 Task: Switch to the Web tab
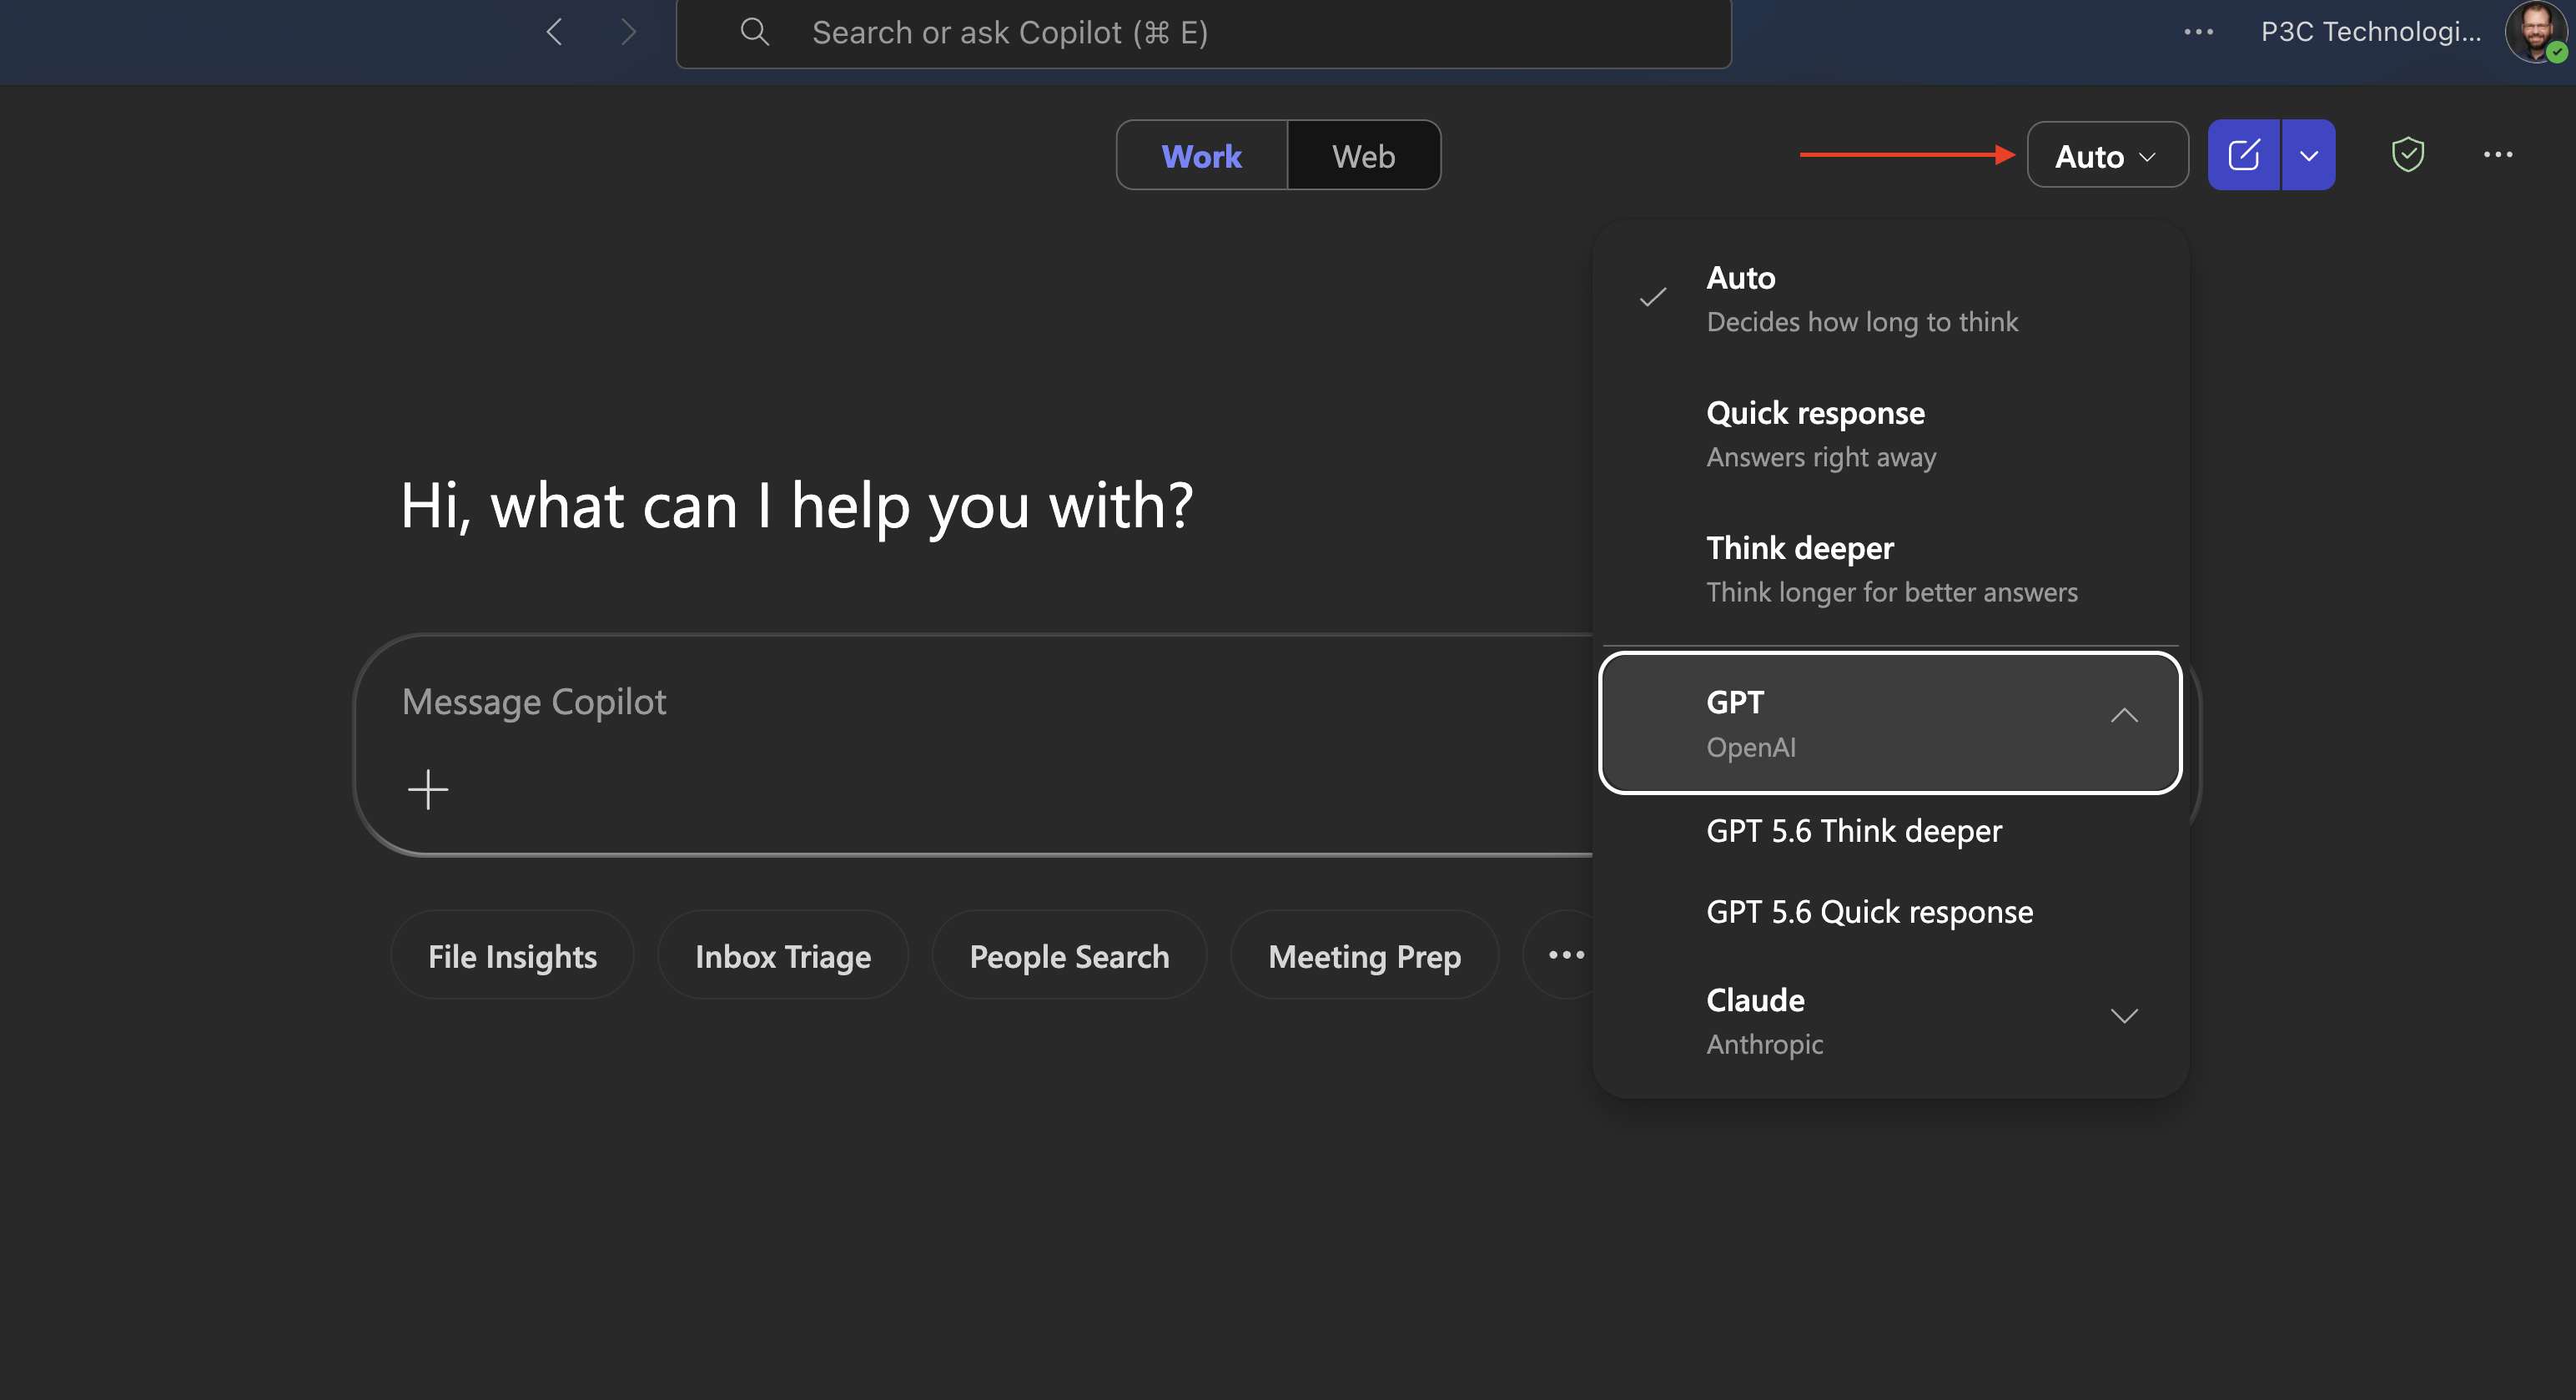1364,156
